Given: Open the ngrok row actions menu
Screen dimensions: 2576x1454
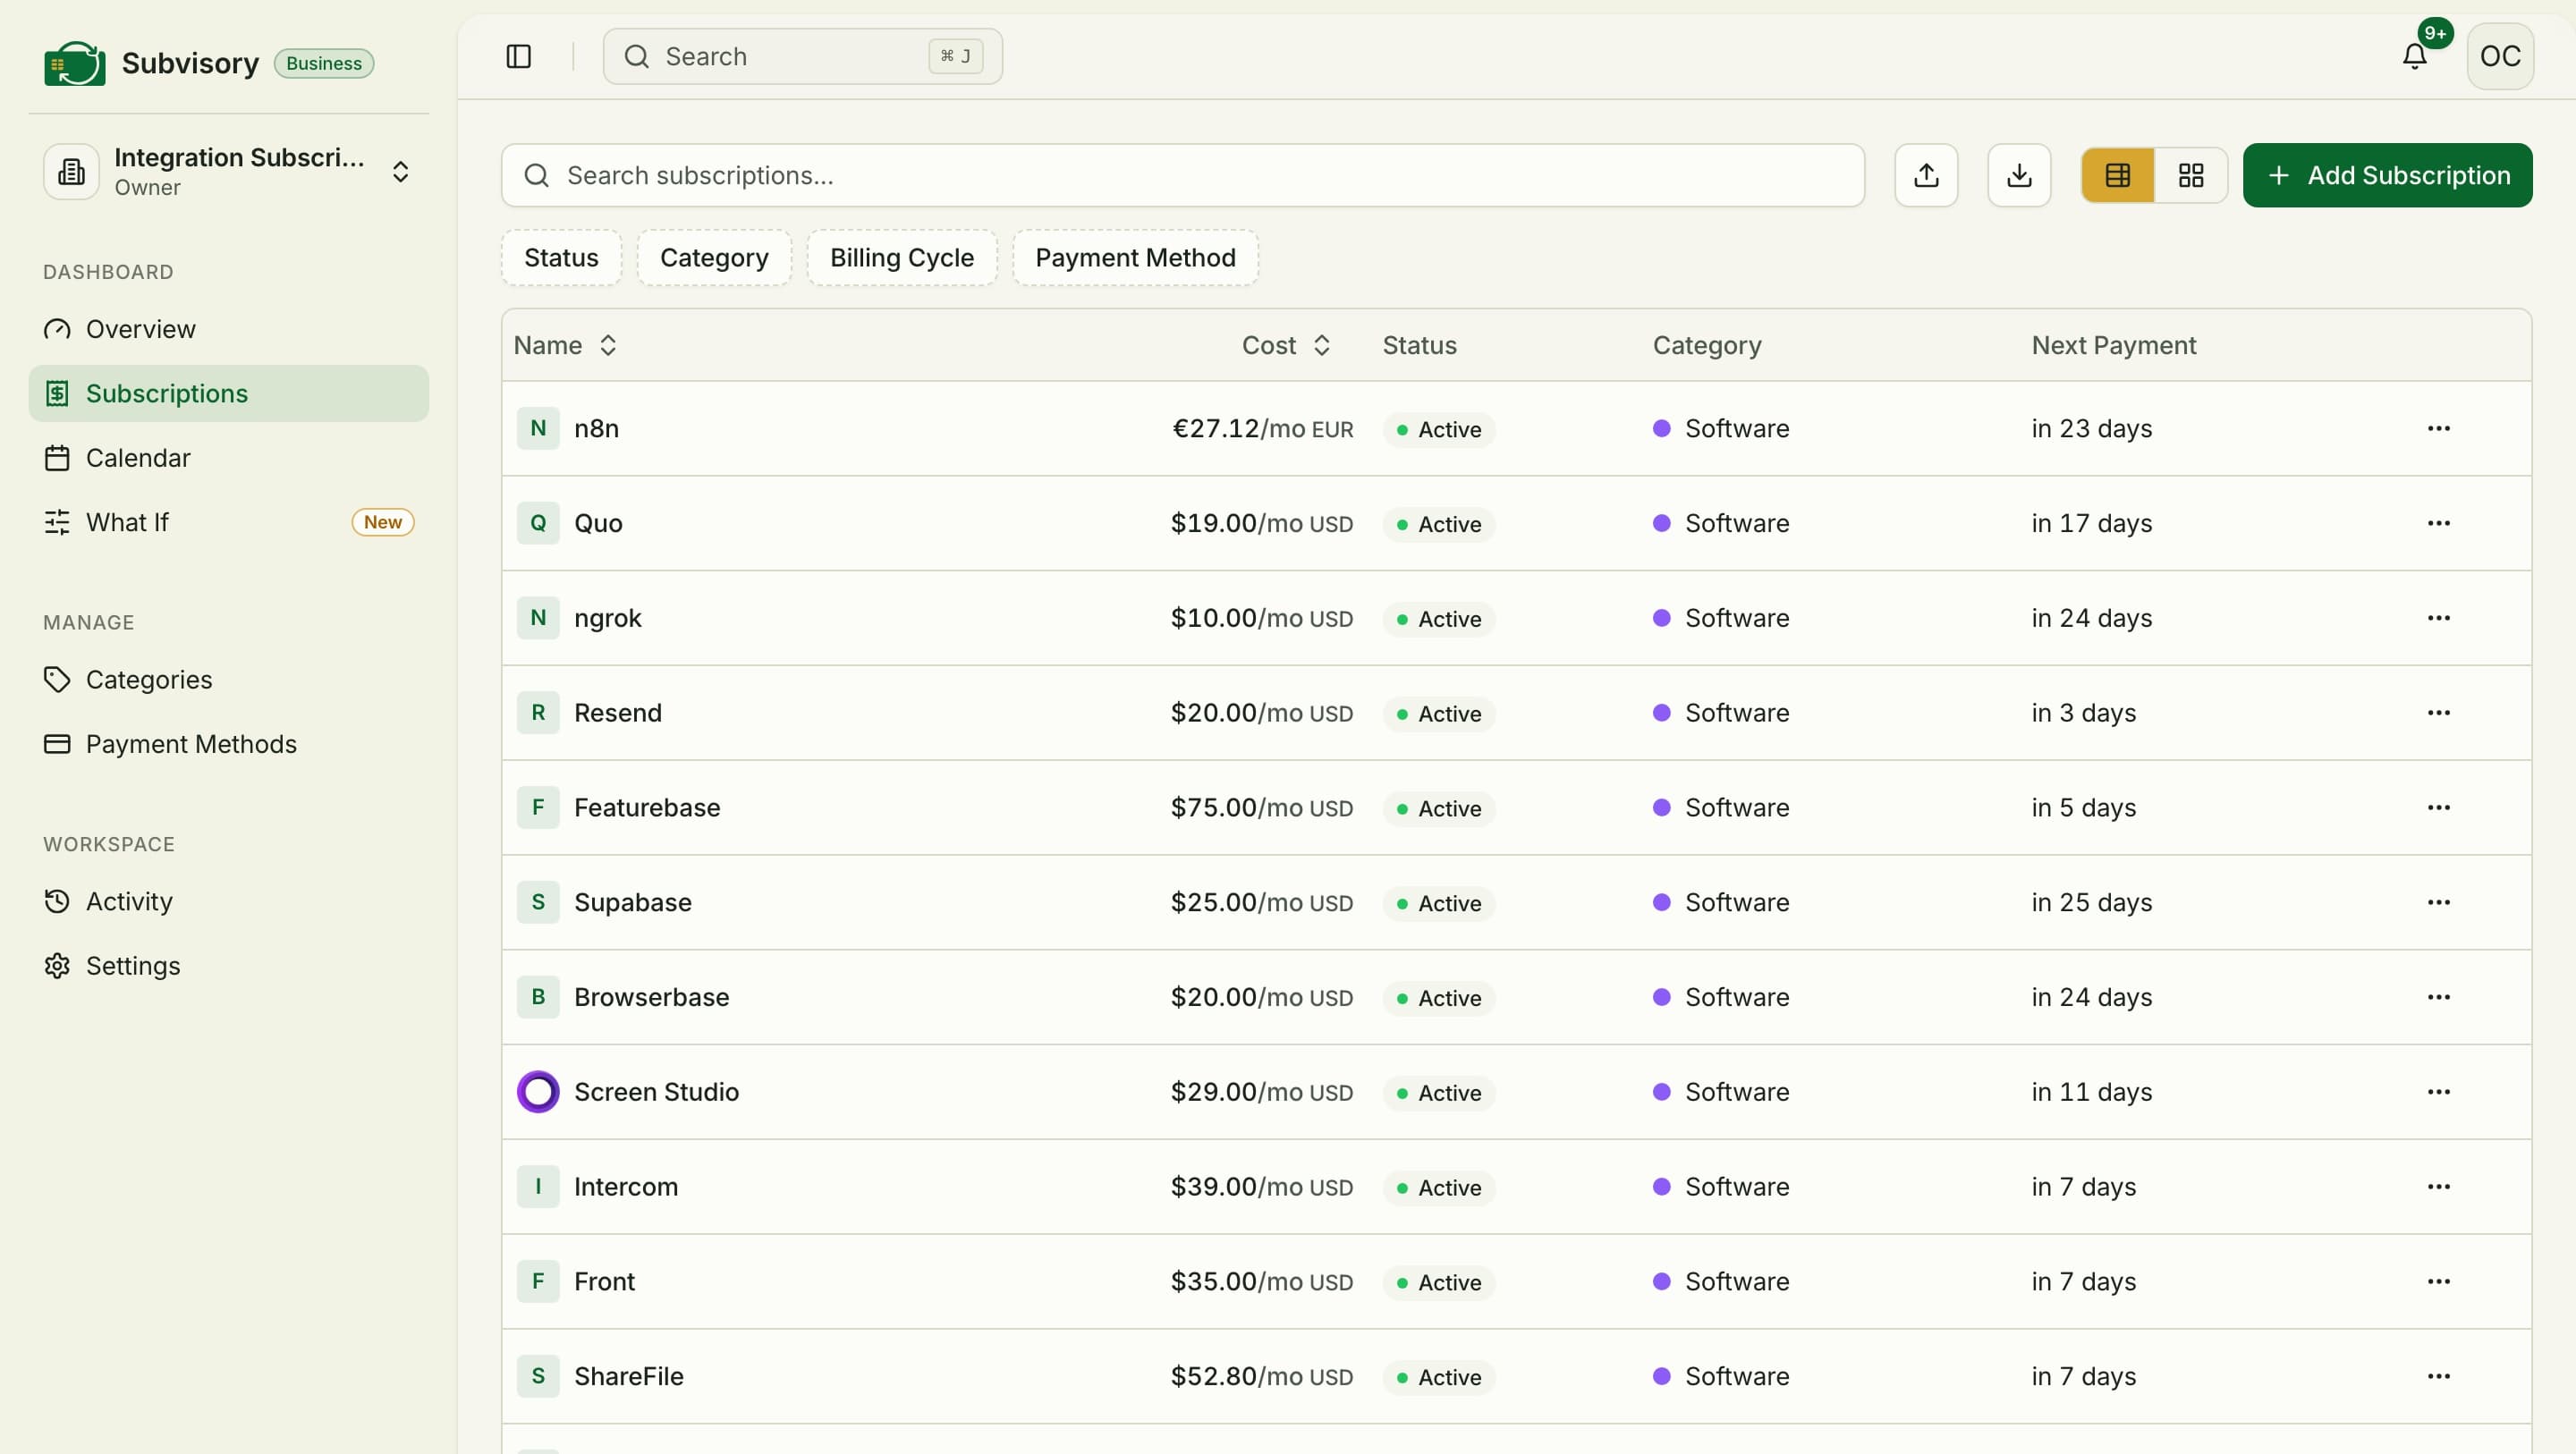Looking at the screenshot, I should tap(2438, 618).
